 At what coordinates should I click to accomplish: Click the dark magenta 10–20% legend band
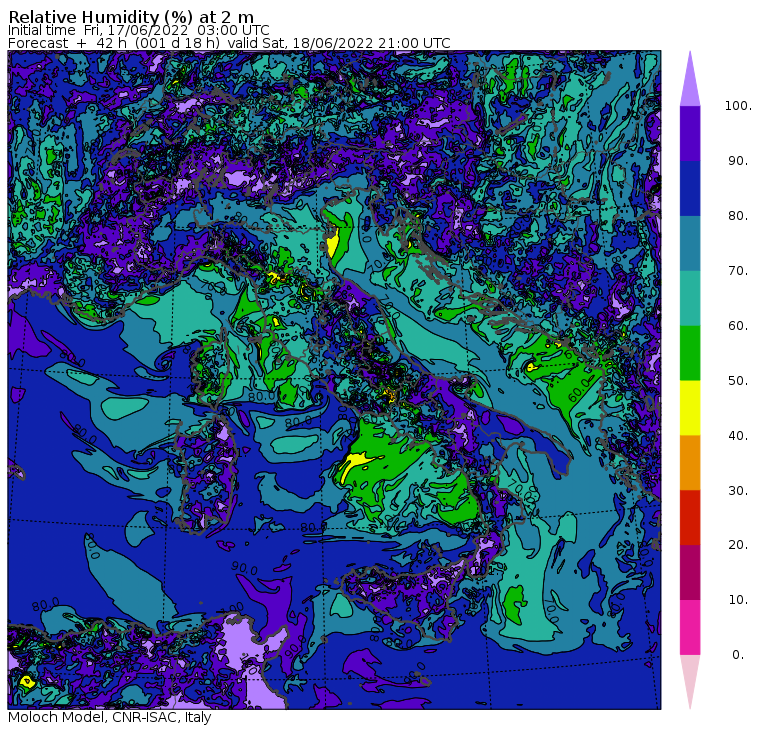tap(690, 573)
